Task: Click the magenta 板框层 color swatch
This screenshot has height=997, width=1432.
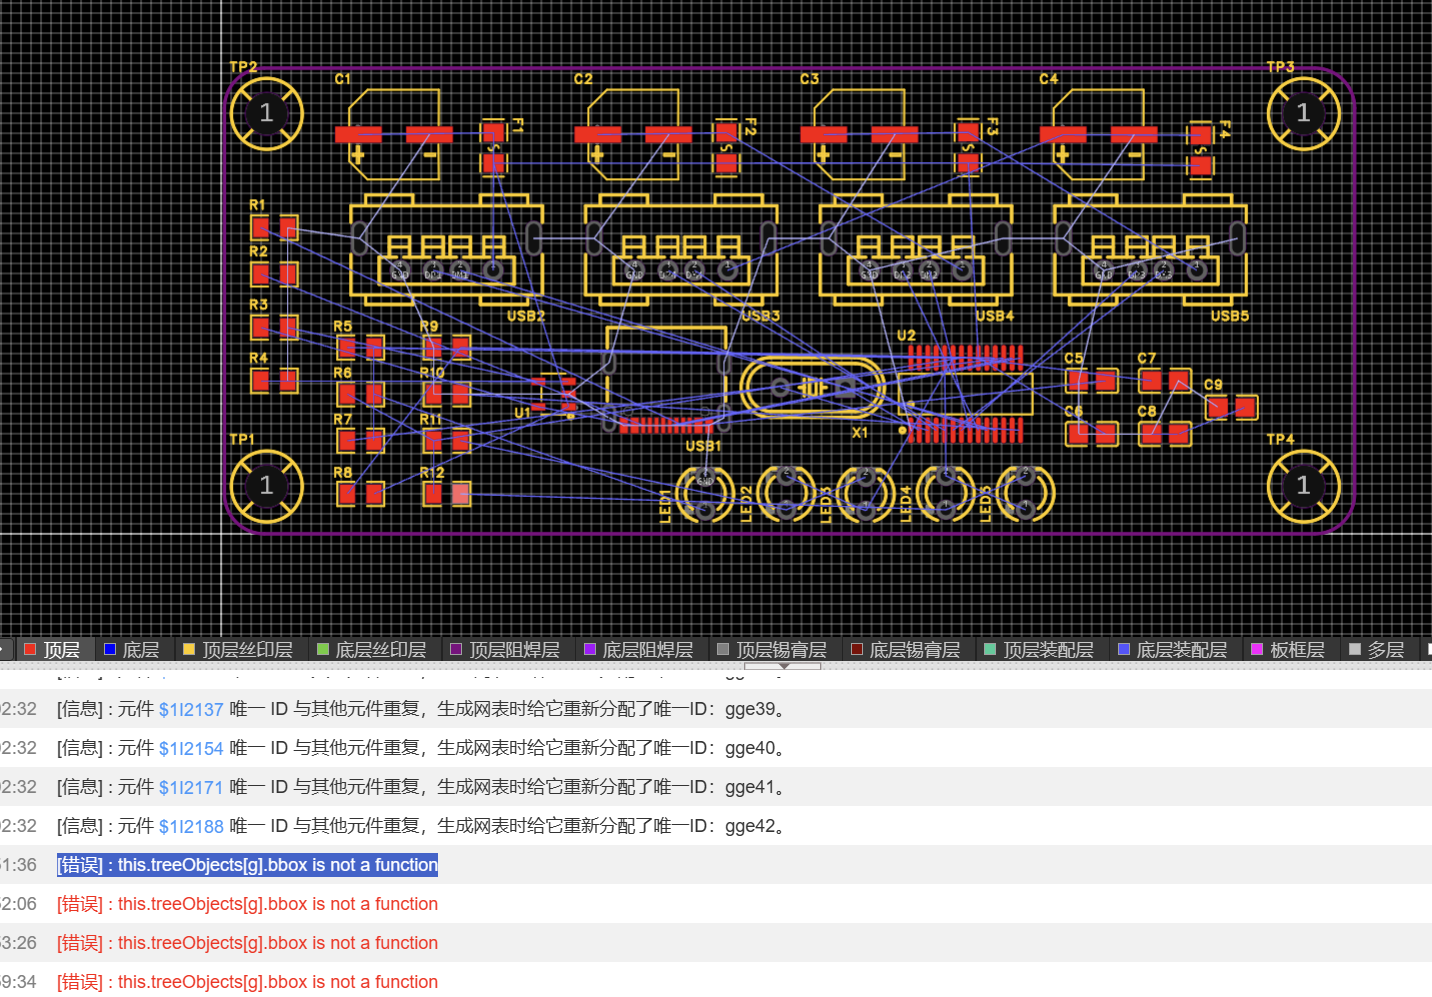Action: [x=1257, y=650]
